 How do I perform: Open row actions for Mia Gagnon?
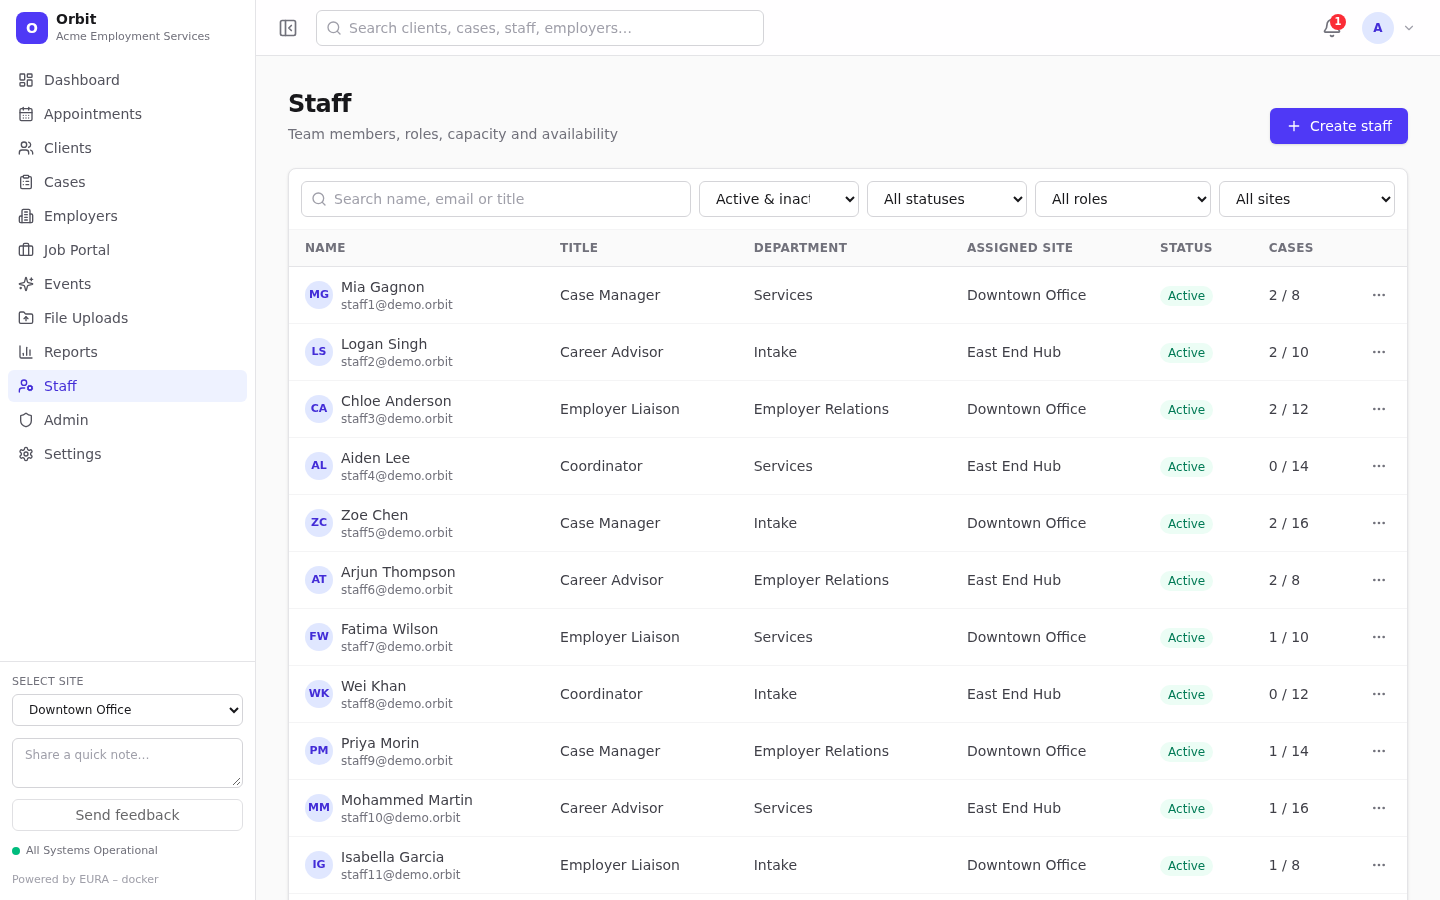(1379, 295)
